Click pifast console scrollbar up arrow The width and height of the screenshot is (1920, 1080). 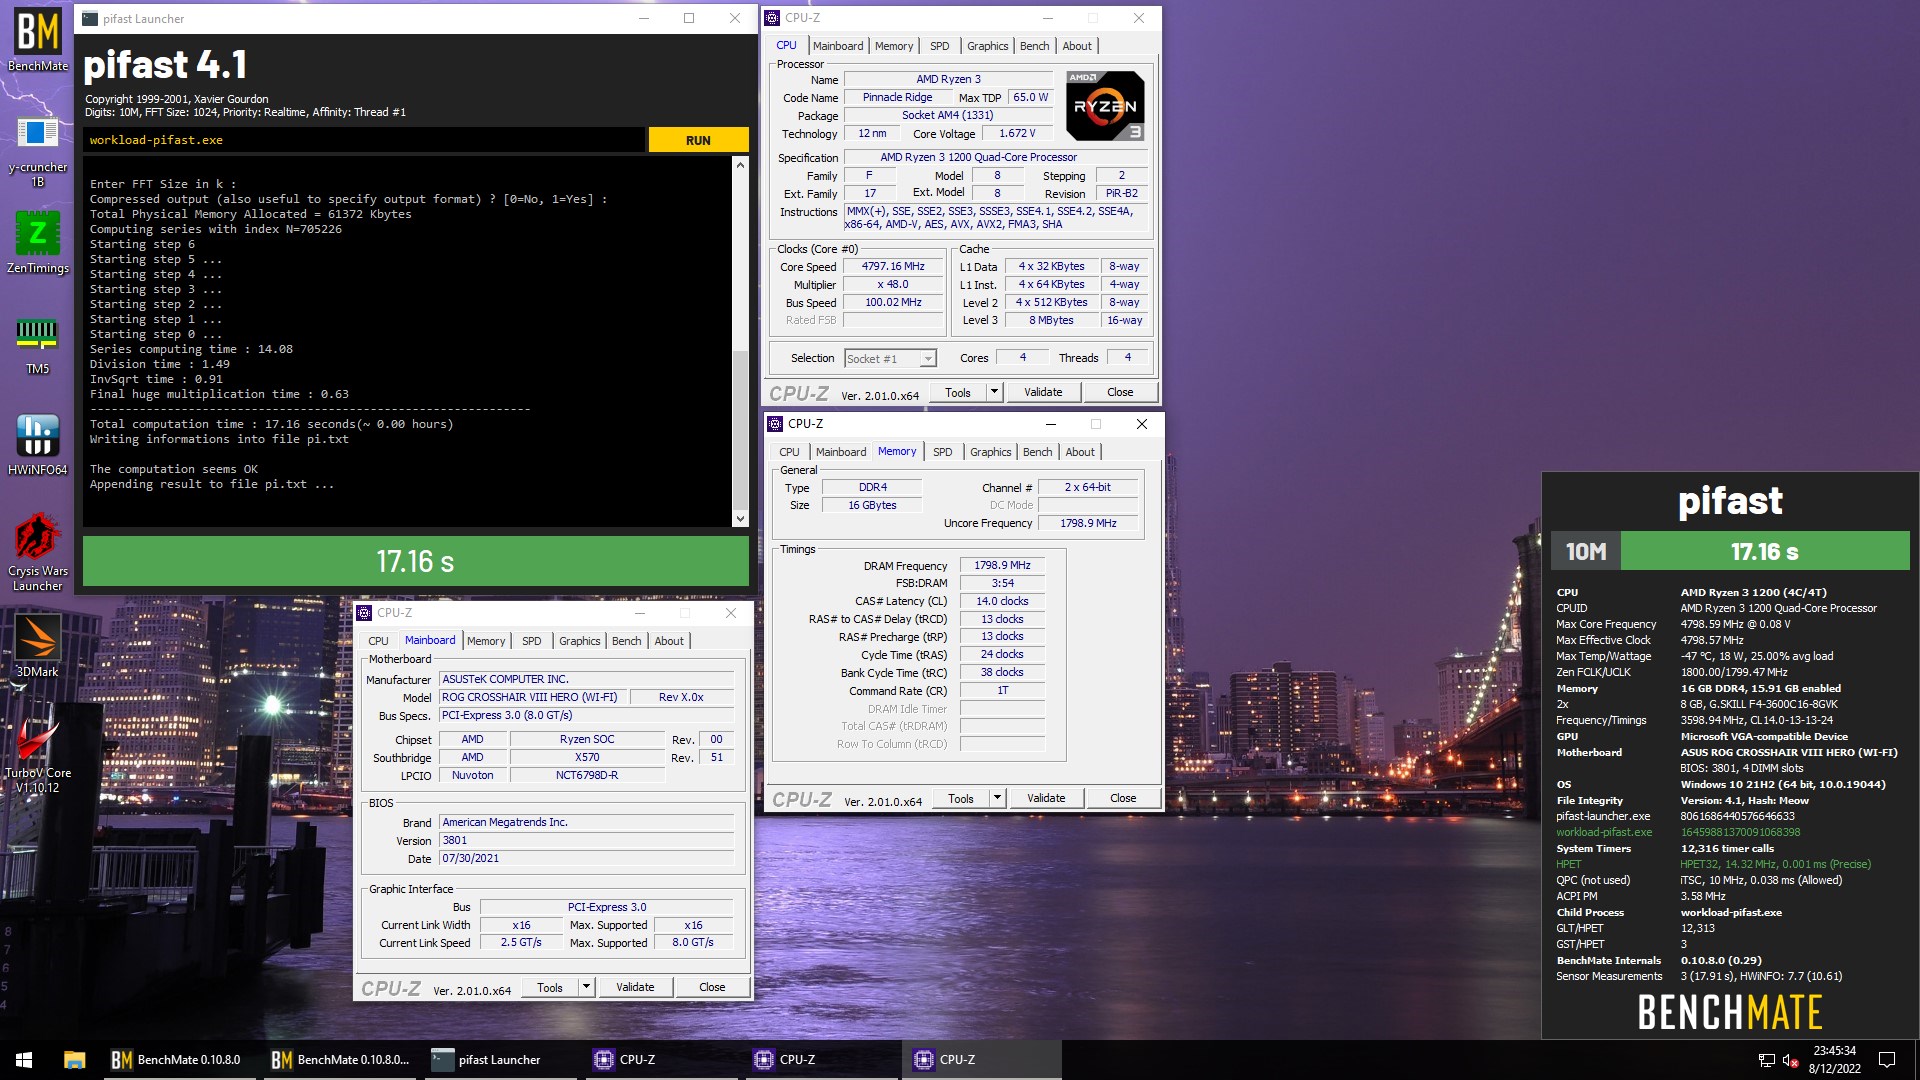click(x=740, y=164)
